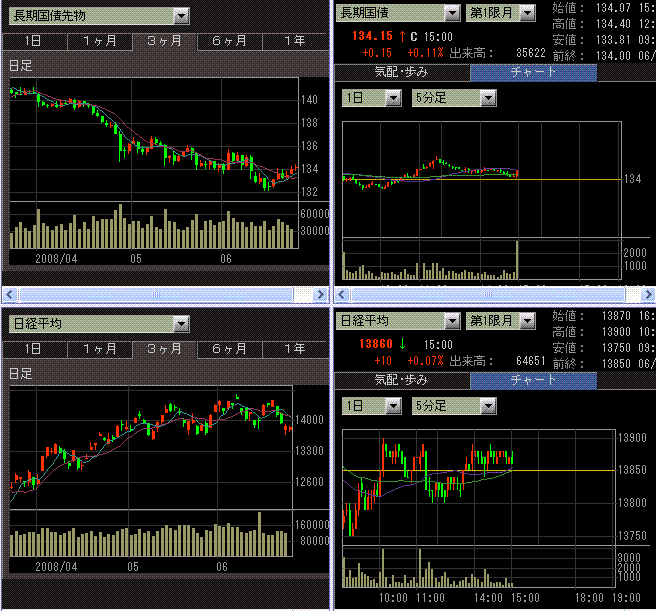656x611 pixels.
Task: Click scrollbar thumb under 長期国債 intraday chart
Action: 488,294
